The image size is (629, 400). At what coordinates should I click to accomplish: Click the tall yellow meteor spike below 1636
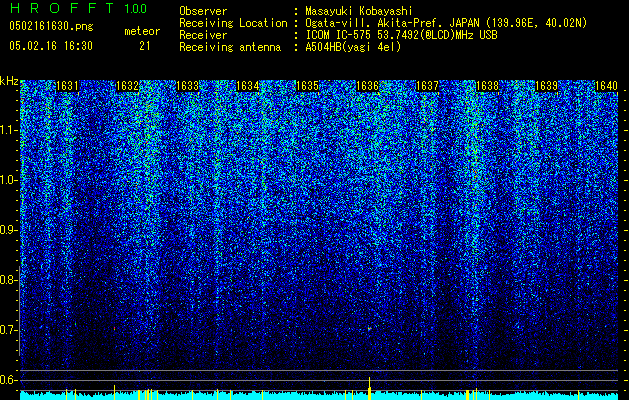369,388
